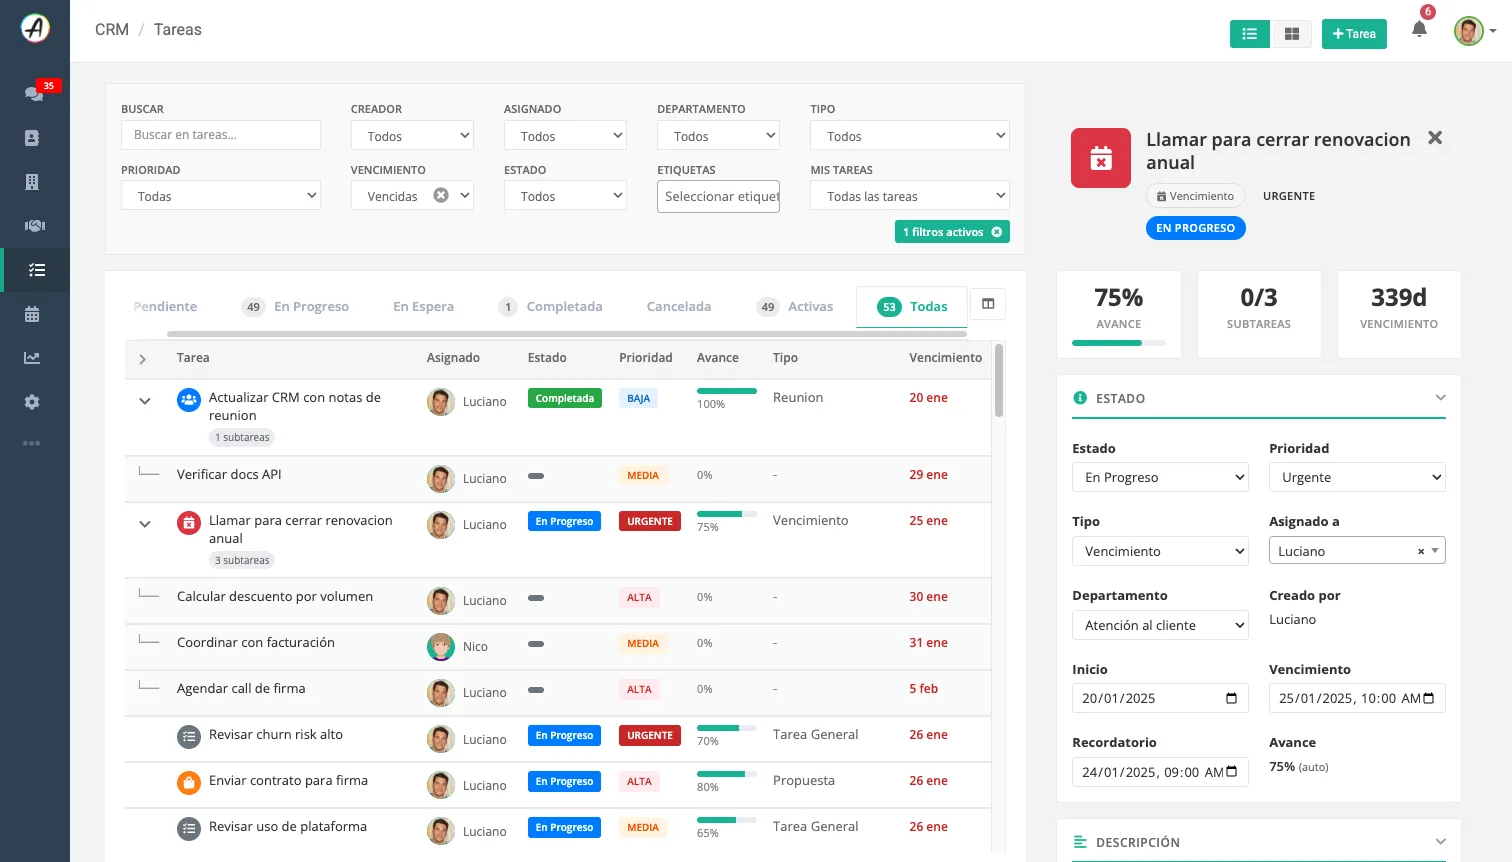Create a new task with +Tarea
The width and height of the screenshot is (1512, 862).
click(1354, 34)
